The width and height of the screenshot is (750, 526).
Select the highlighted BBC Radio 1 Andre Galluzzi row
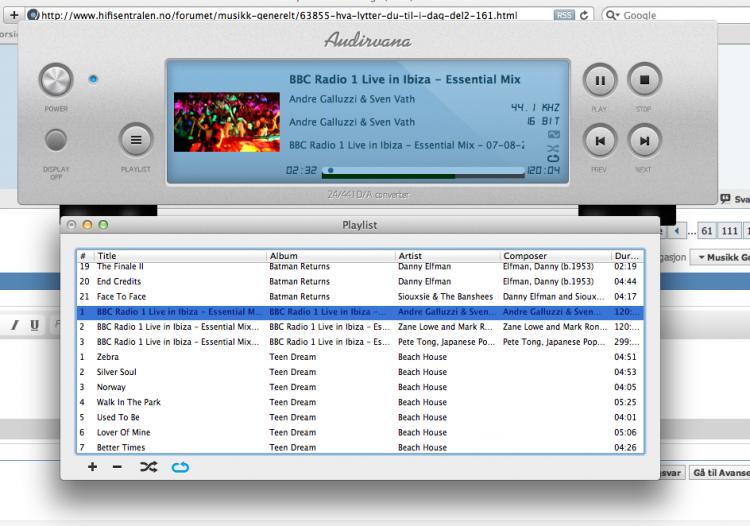[x=360, y=312]
